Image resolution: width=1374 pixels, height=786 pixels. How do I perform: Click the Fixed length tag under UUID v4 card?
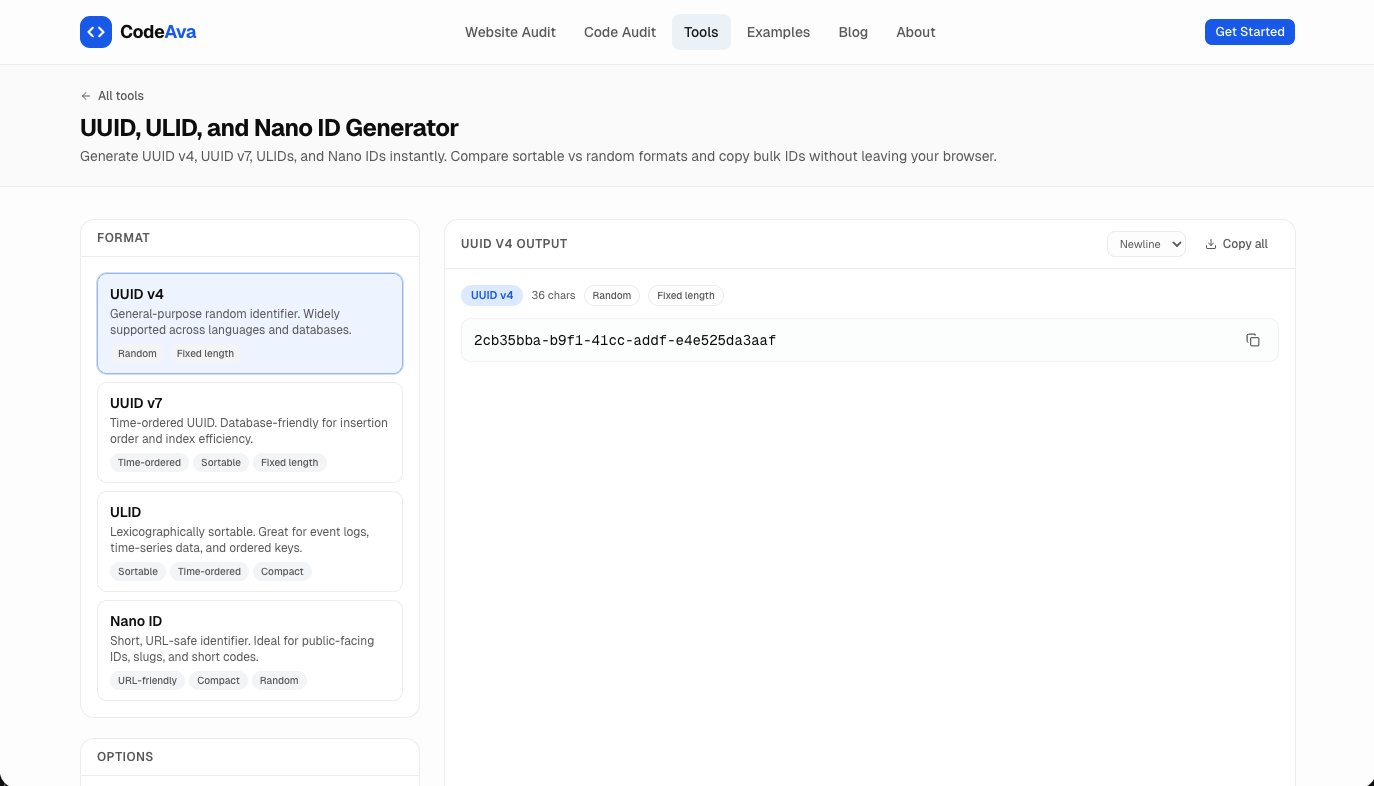click(x=205, y=354)
